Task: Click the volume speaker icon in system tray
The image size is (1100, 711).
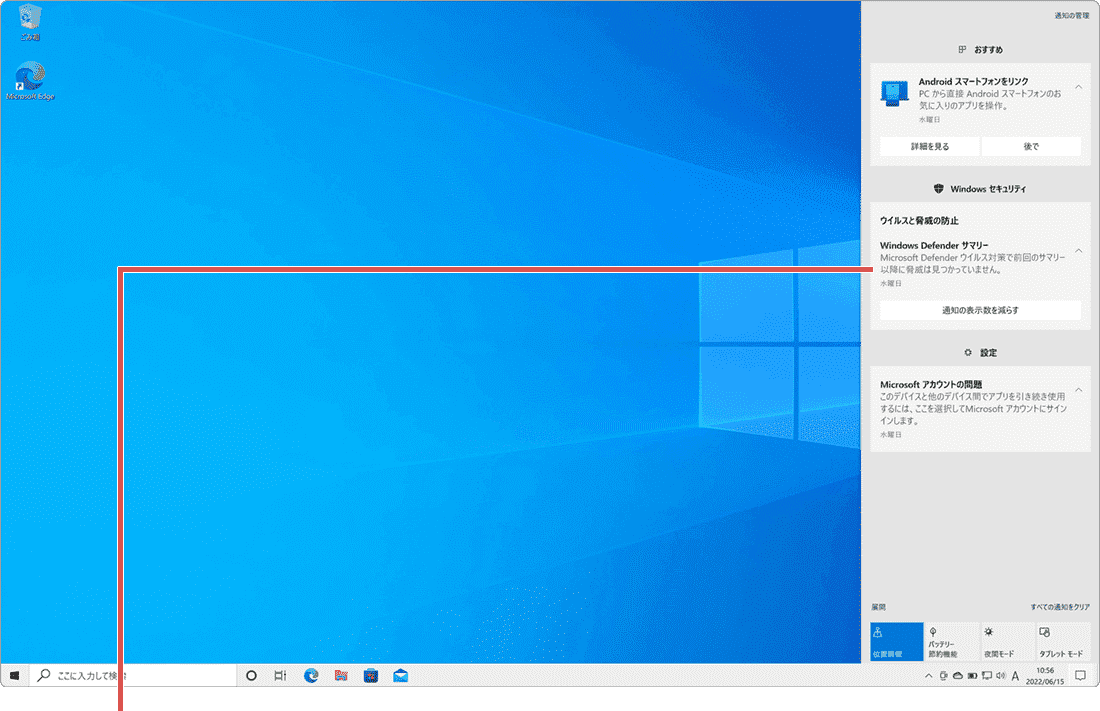Action: [1001, 677]
